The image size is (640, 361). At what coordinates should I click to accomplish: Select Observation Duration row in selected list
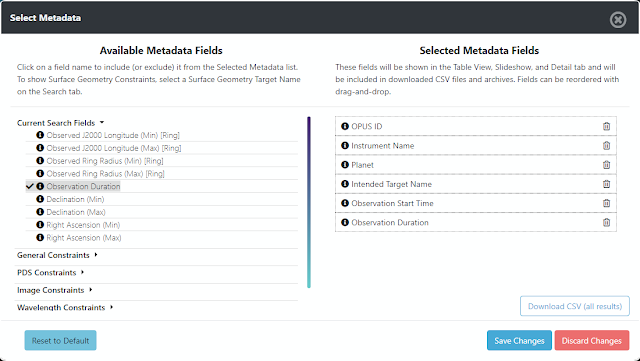point(476,222)
